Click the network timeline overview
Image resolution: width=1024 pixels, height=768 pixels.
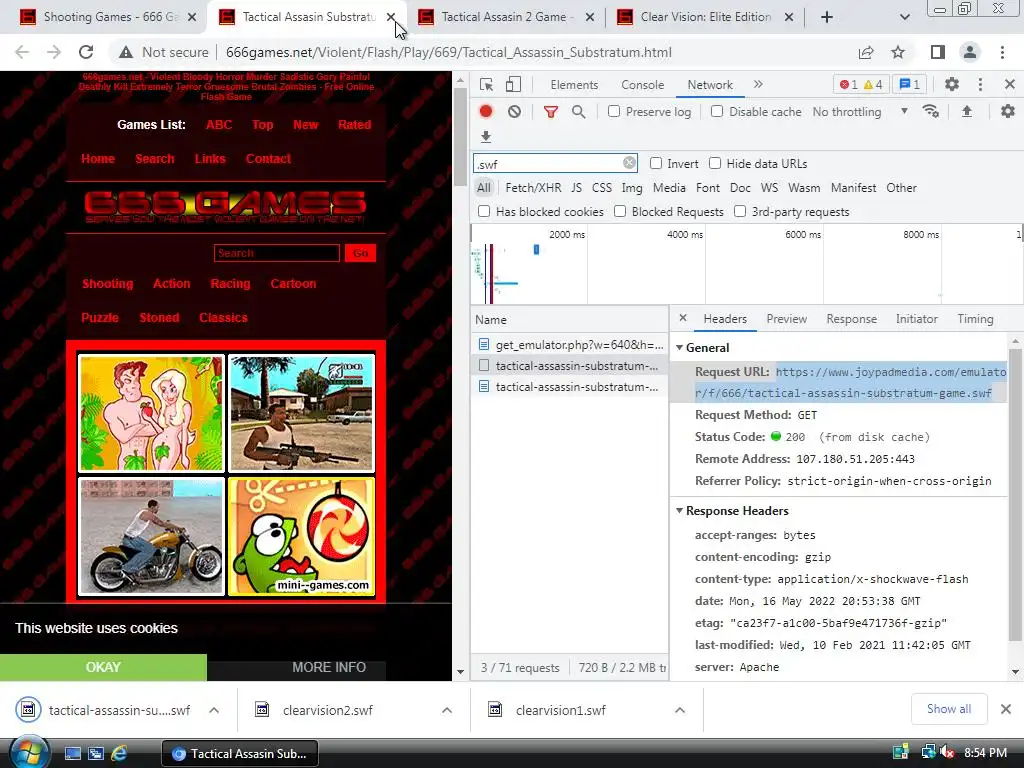(746, 264)
